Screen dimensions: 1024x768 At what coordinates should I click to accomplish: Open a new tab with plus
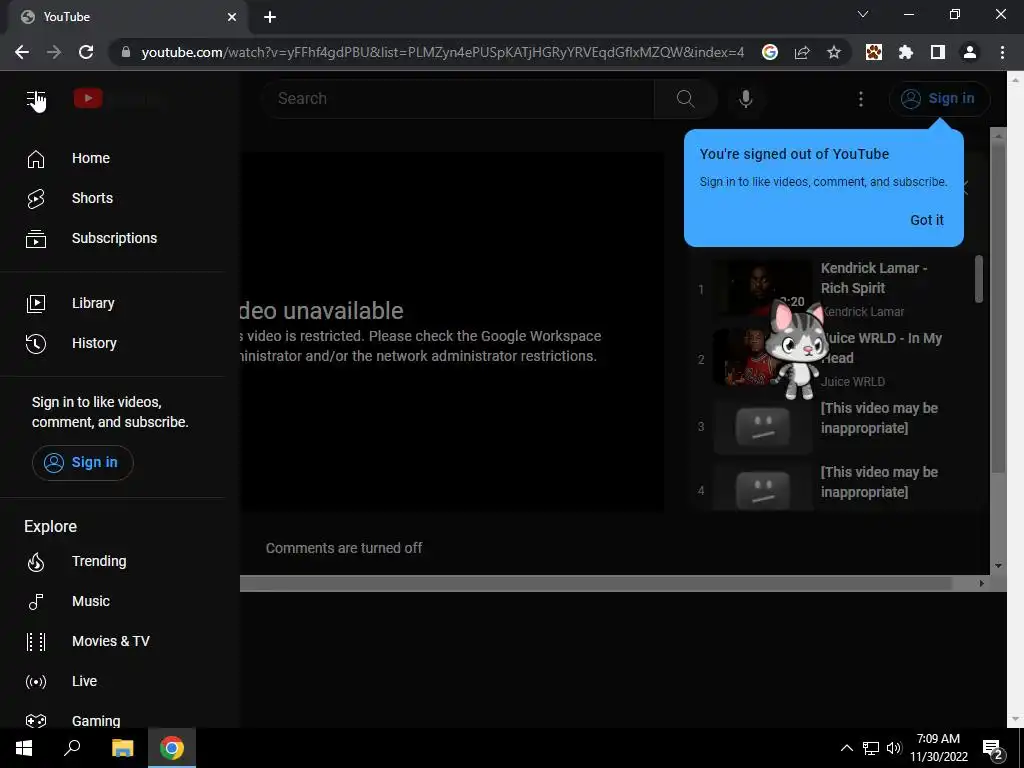point(270,17)
